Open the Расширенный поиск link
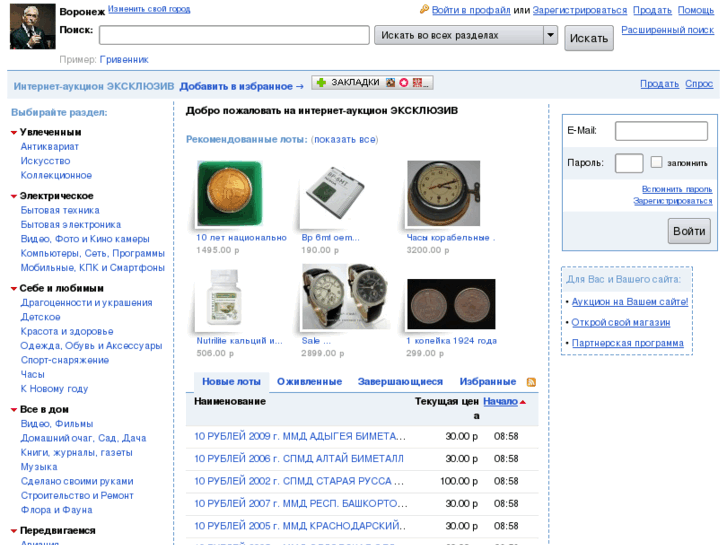This screenshot has width=727, height=545. point(667,30)
